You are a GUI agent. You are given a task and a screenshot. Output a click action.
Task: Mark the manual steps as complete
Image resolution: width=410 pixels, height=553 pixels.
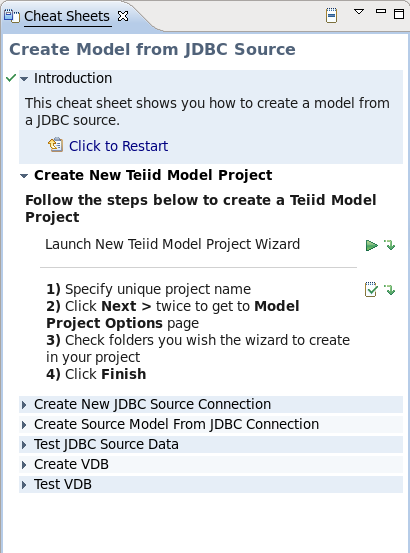pyautogui.click(x=371, y=290)
